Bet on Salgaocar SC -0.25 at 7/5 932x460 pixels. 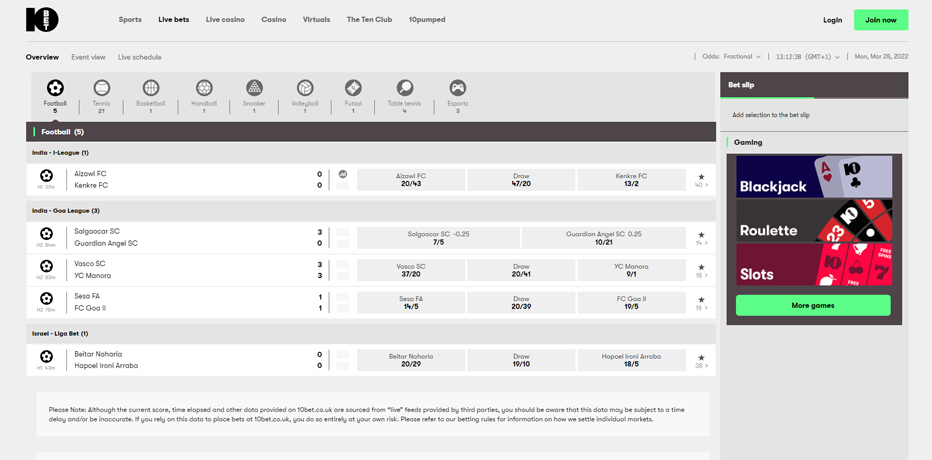(438, 238)
